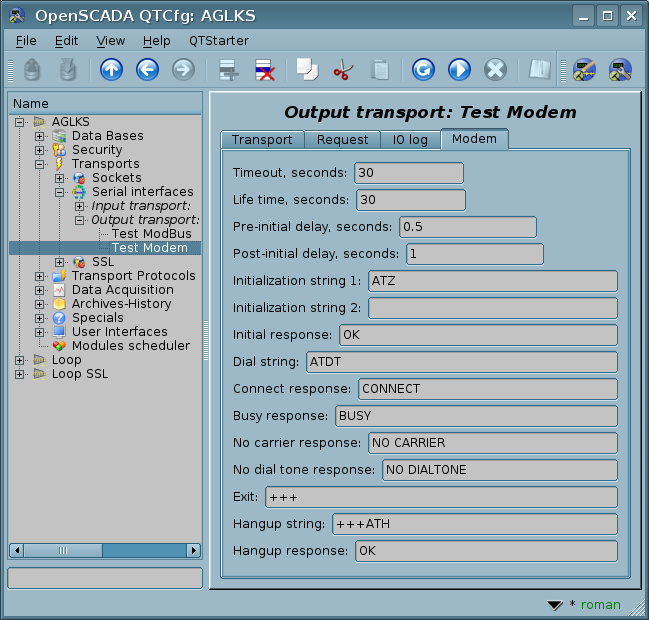Open the Edit menu
This screenshot has width=649, height=620.
pyautogui.click(x=66, y=41)
